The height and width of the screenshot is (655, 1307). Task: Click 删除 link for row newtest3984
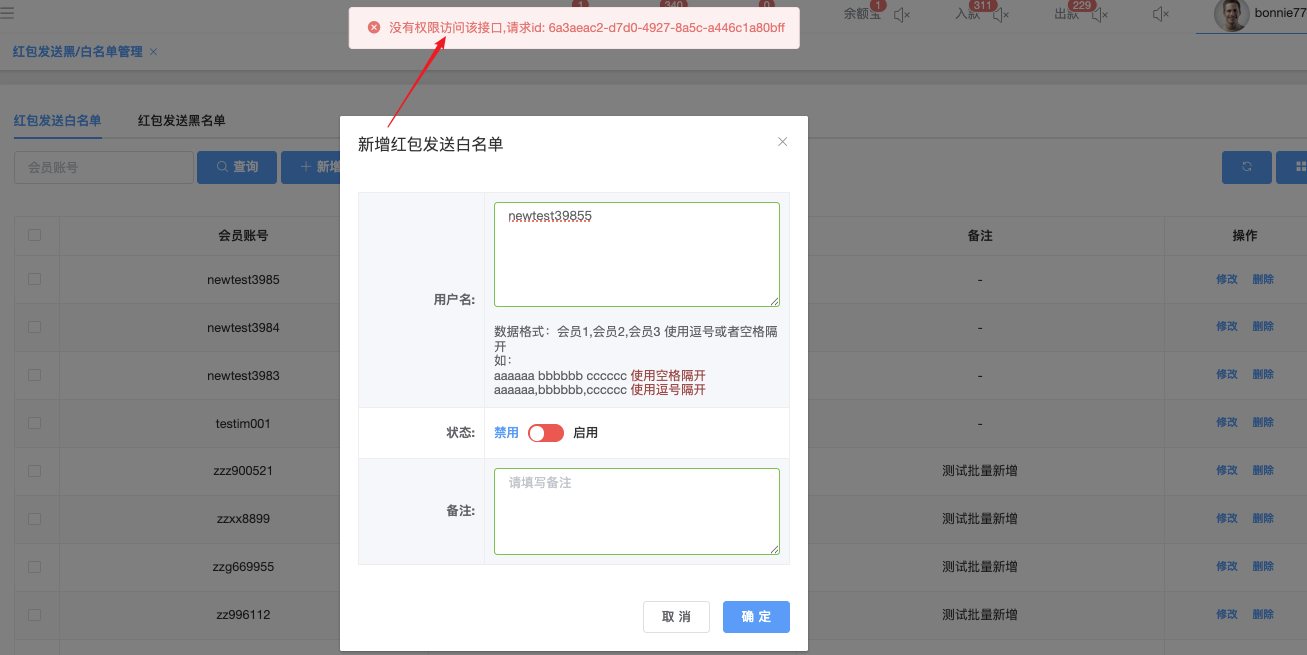click(x=1263, y=327)
